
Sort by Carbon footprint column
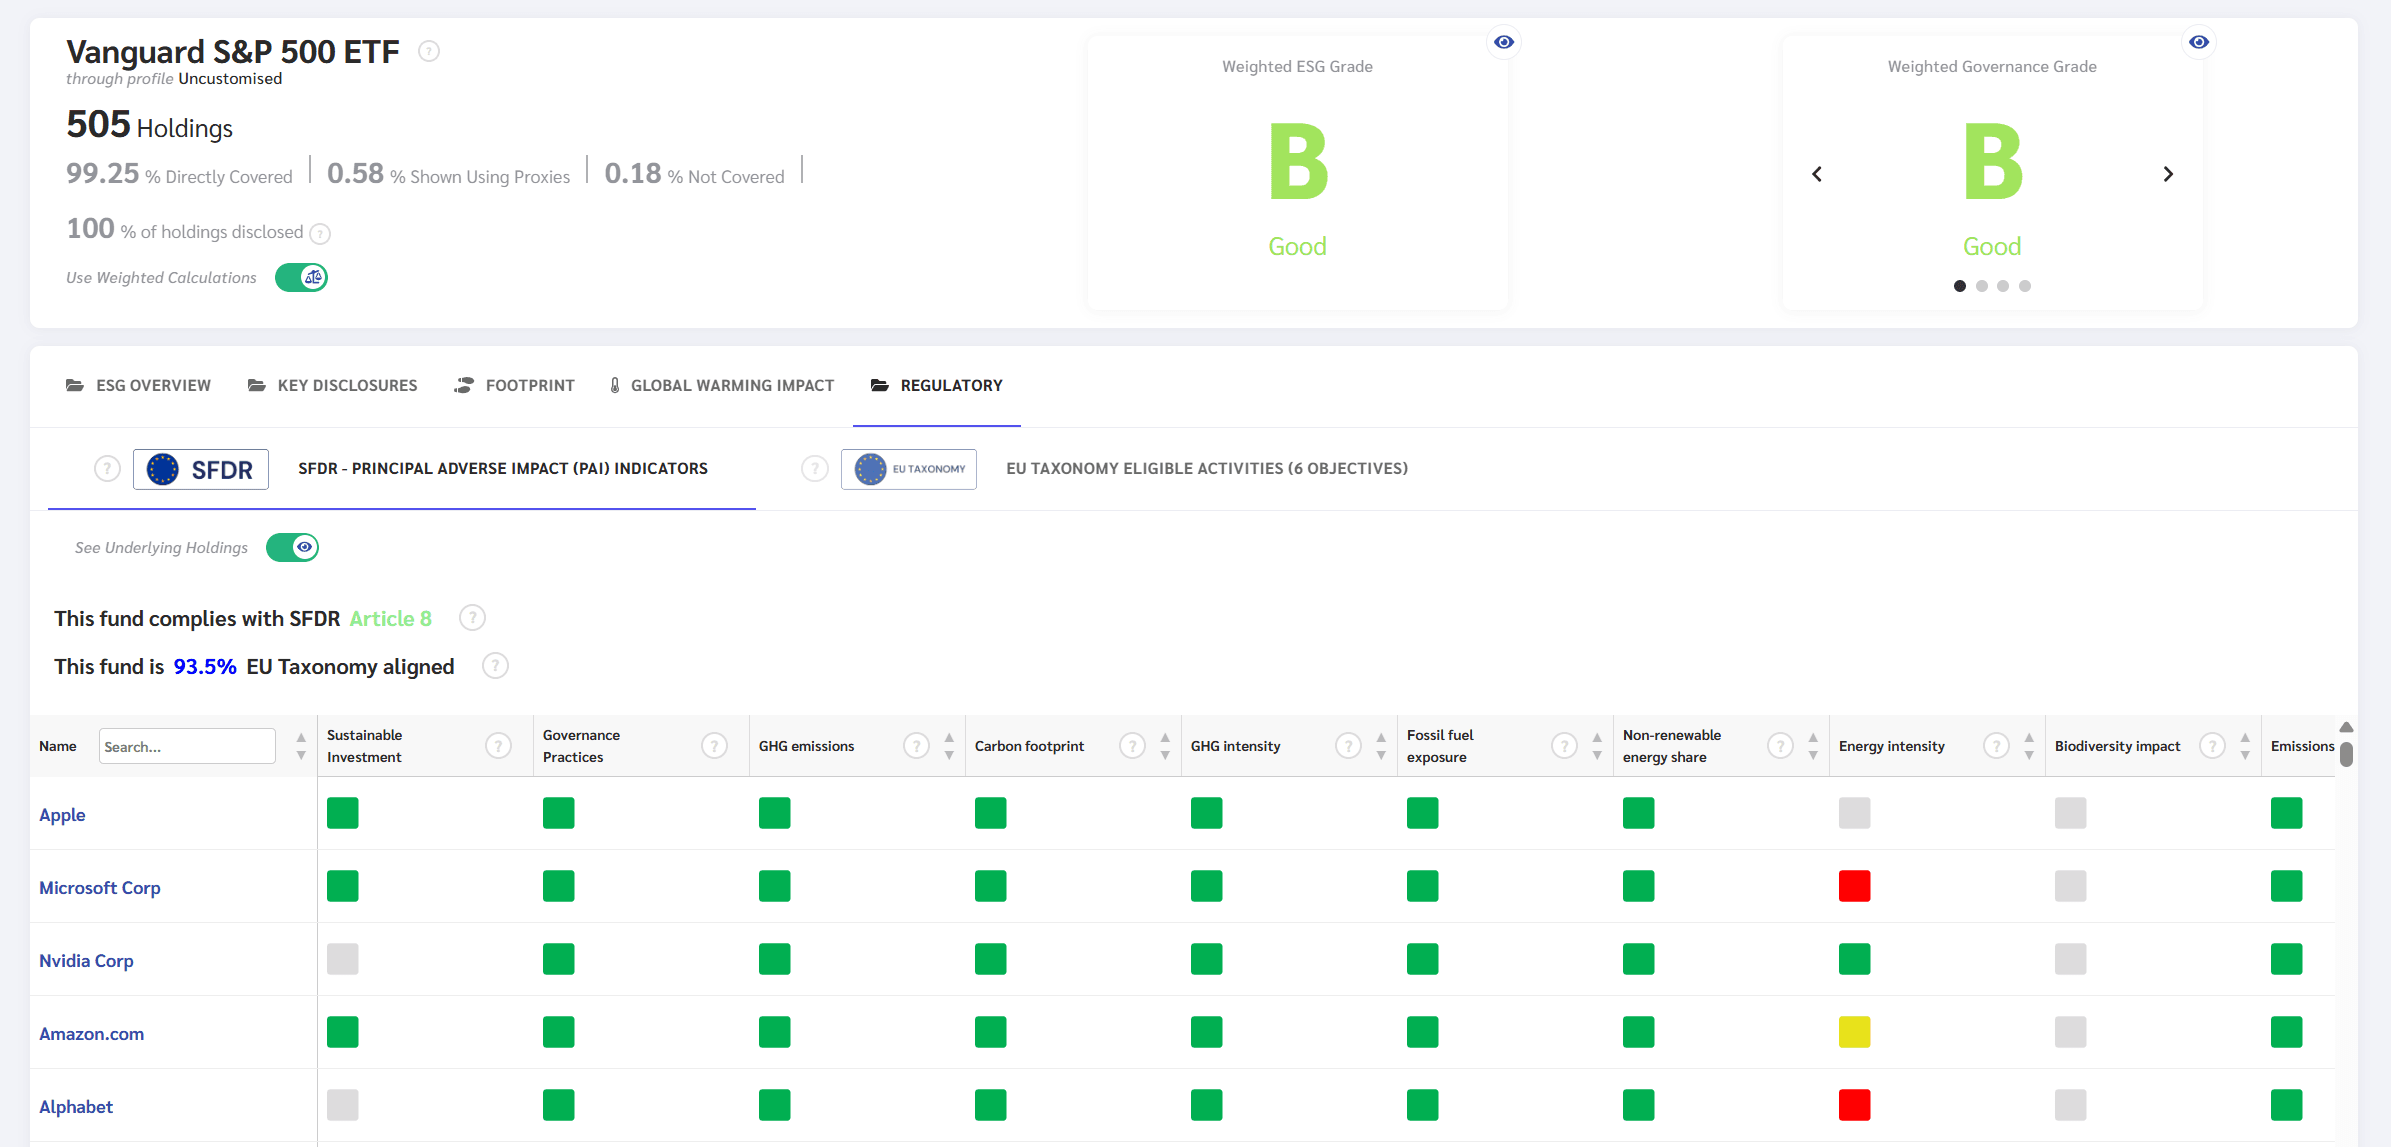(1165, 746)
